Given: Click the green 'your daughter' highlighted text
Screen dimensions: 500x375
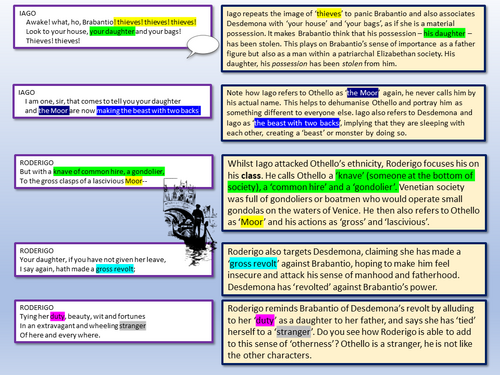Looking at the screenshot, I should coord(112,31).
